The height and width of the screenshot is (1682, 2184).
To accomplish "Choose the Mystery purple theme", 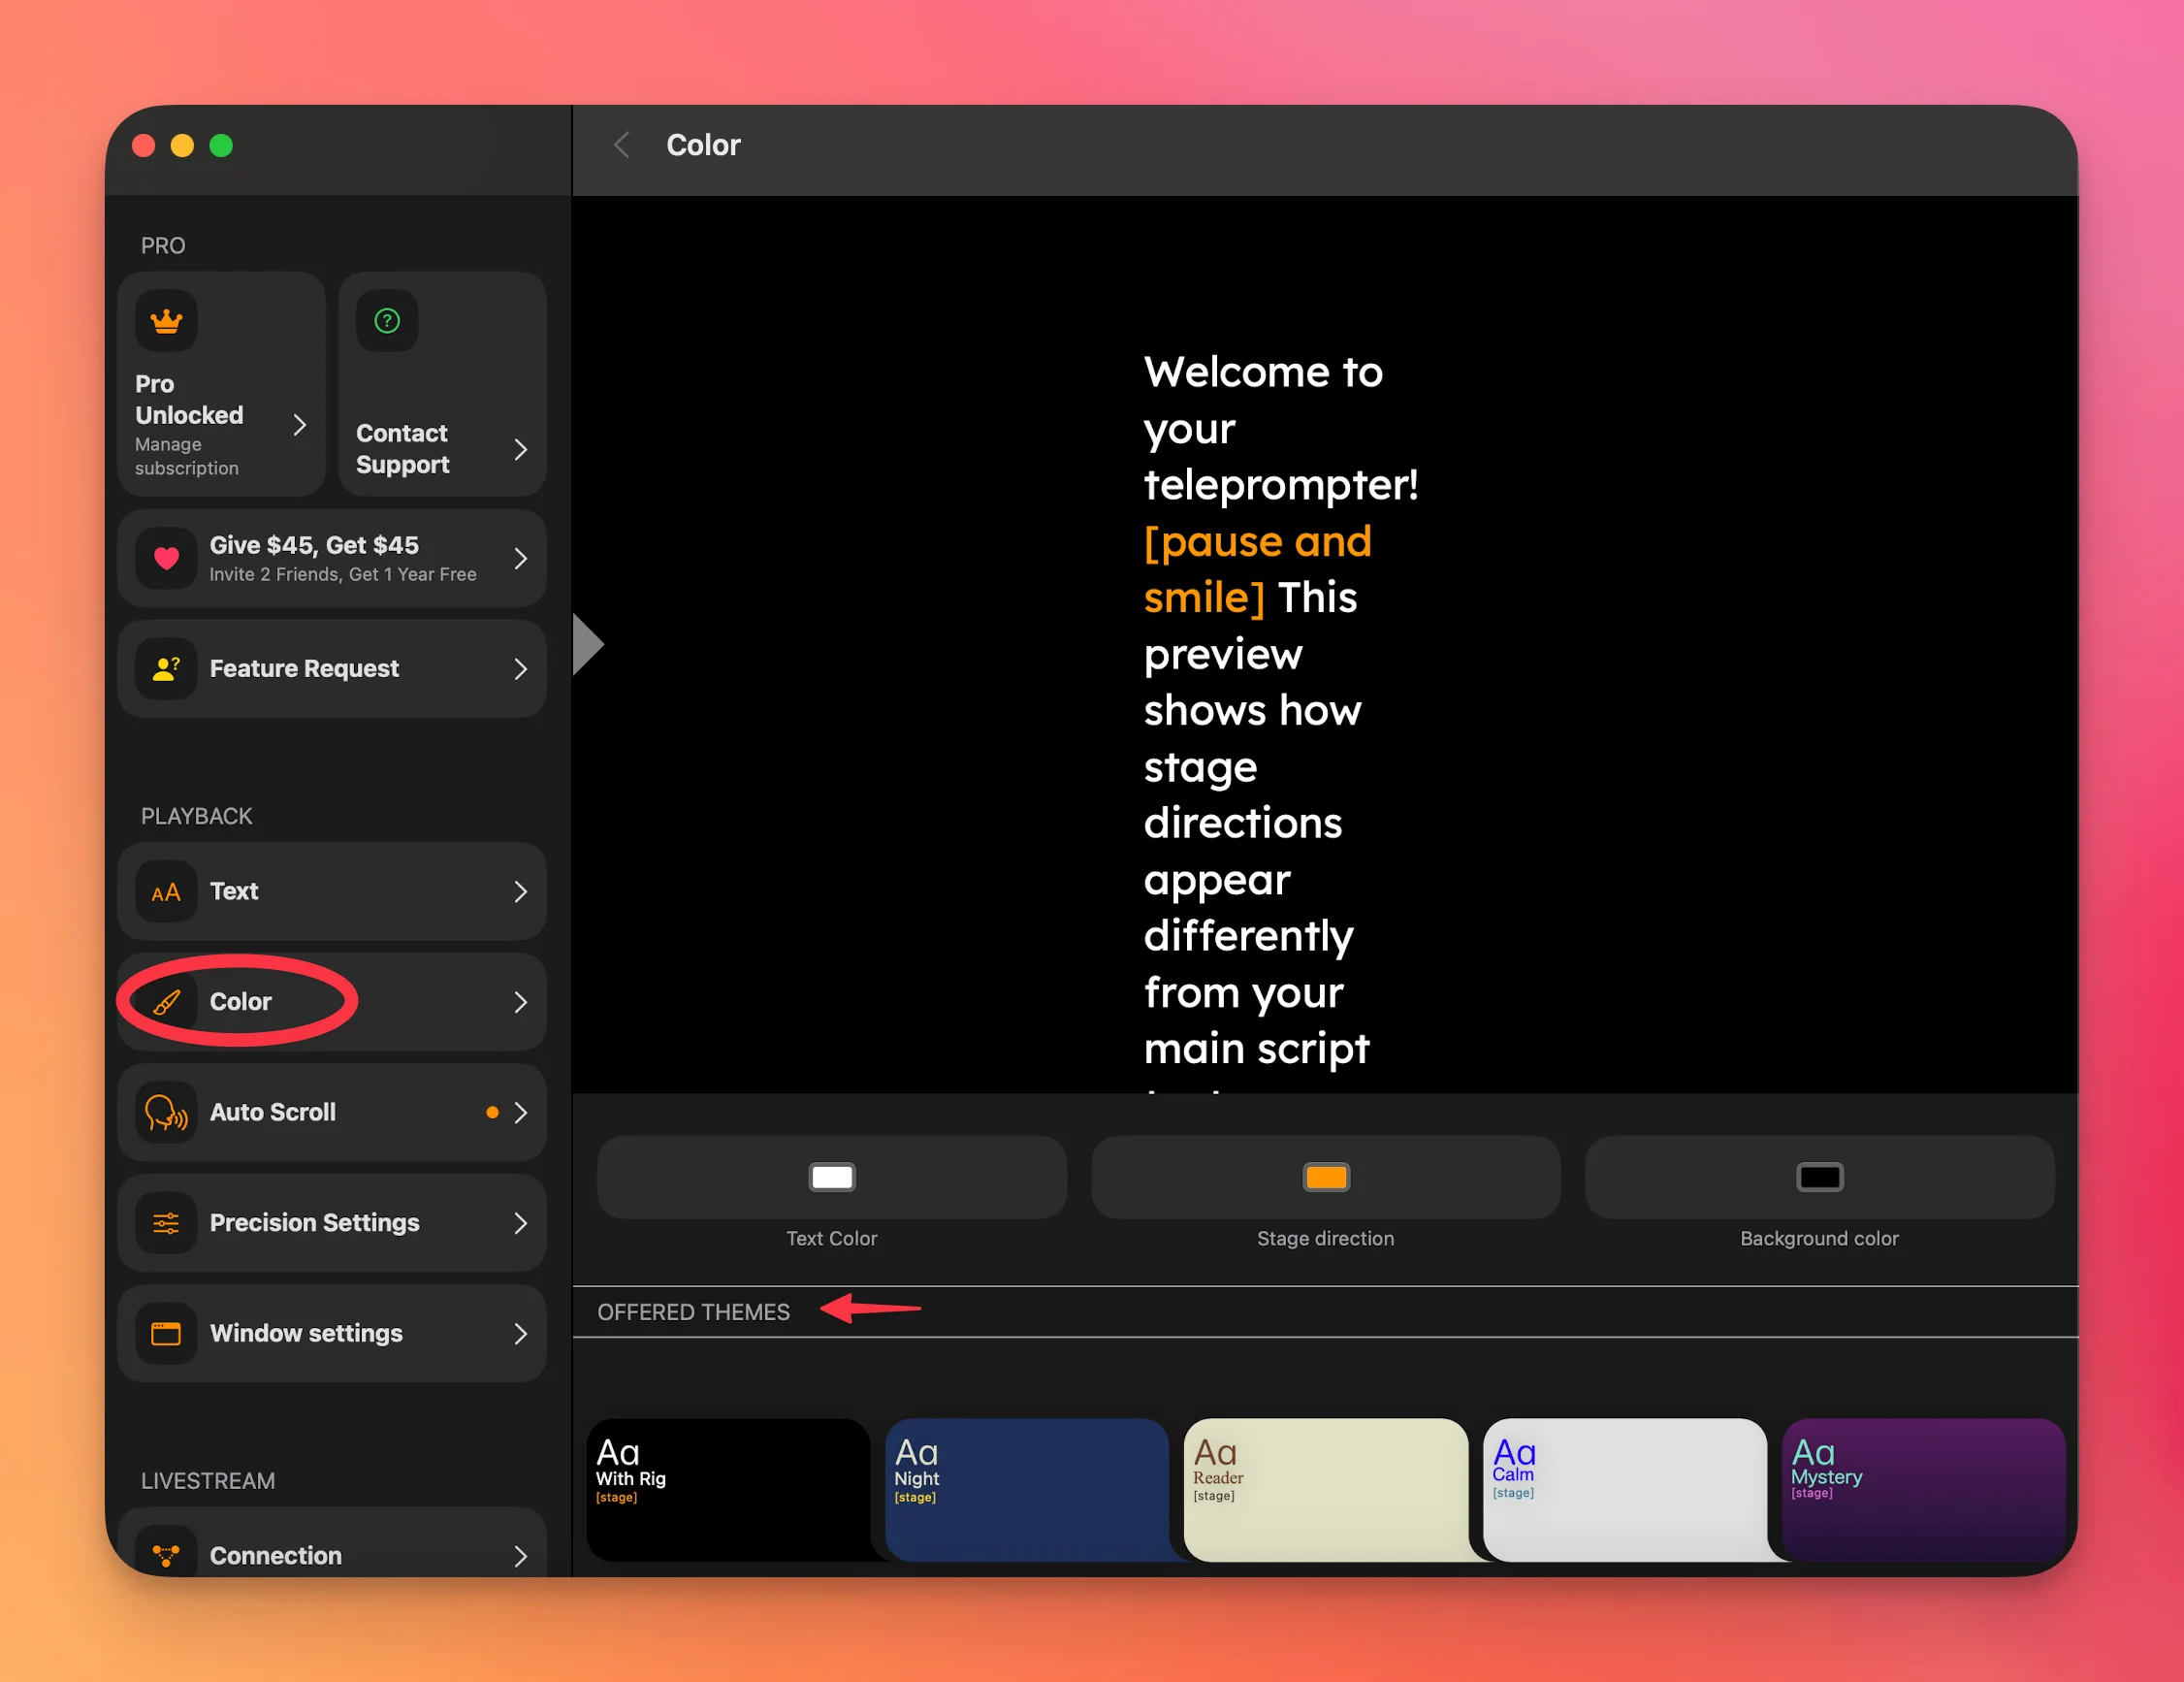I will click(x=1922, y=1490).
